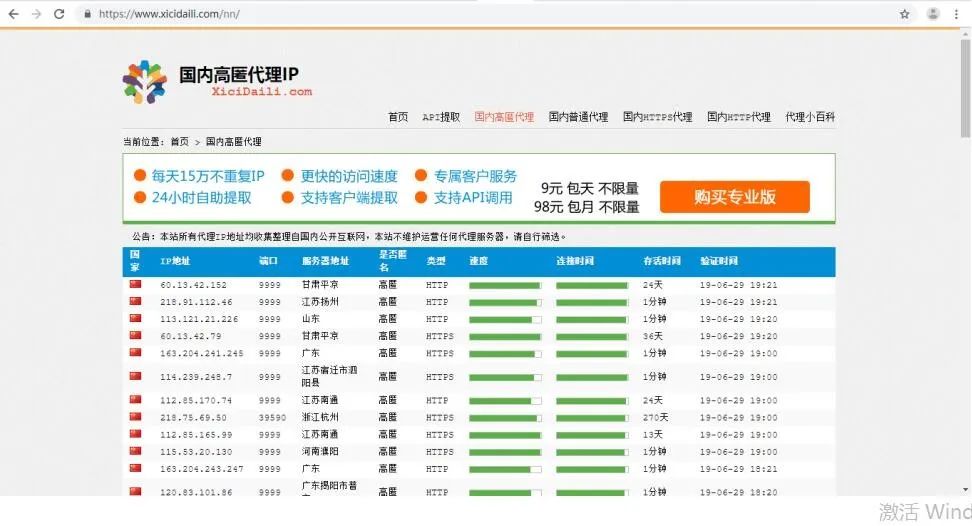Click the XiciDaili colorful logo
Screen dimensions: 972x526
(144, 82)
